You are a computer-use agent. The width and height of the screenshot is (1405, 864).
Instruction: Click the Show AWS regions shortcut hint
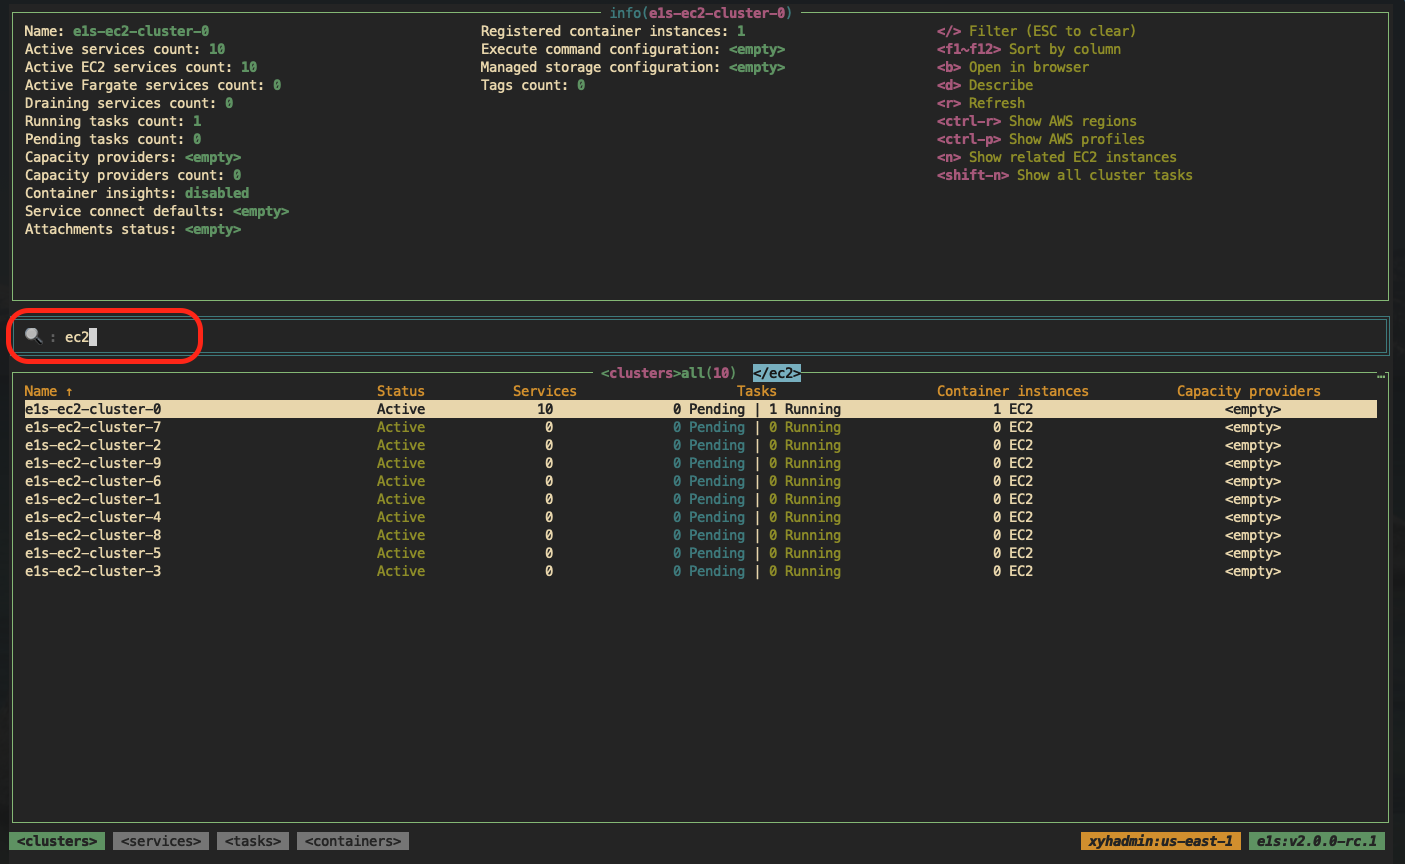(x=1037, y=121)
